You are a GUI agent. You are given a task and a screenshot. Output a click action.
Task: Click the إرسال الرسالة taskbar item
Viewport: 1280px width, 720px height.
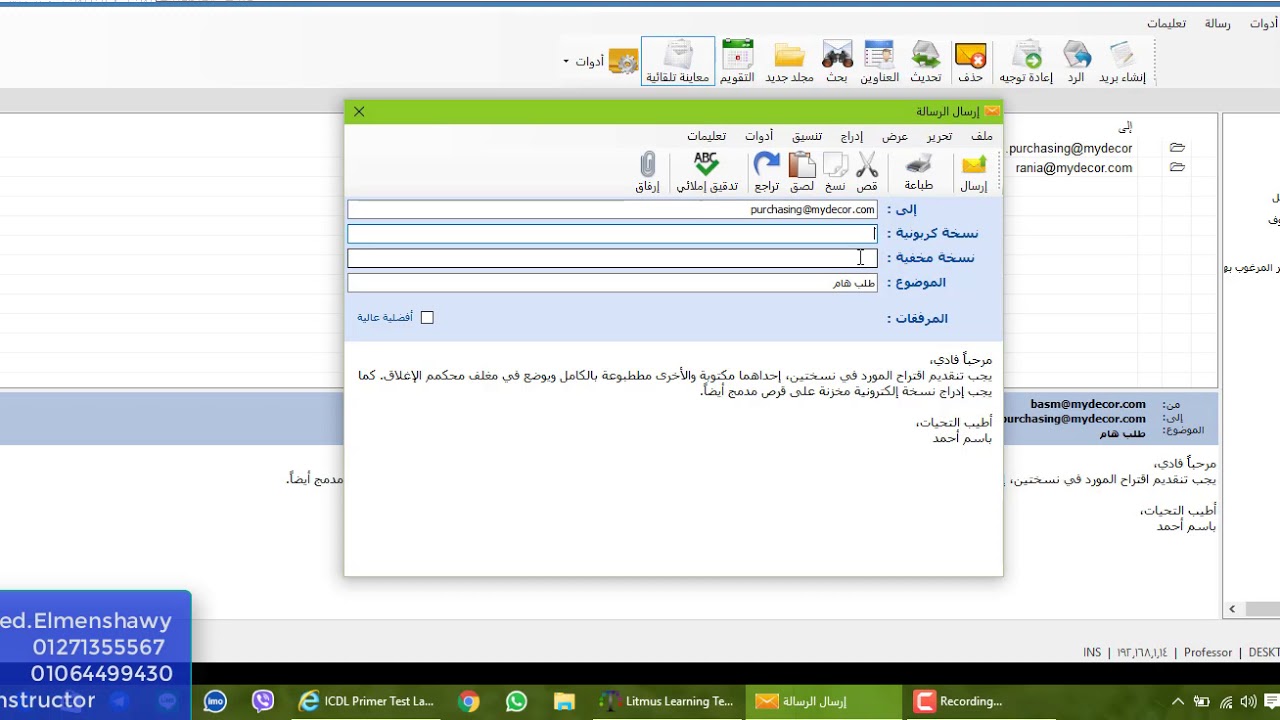pyautogui.click(x=823, y=701)
